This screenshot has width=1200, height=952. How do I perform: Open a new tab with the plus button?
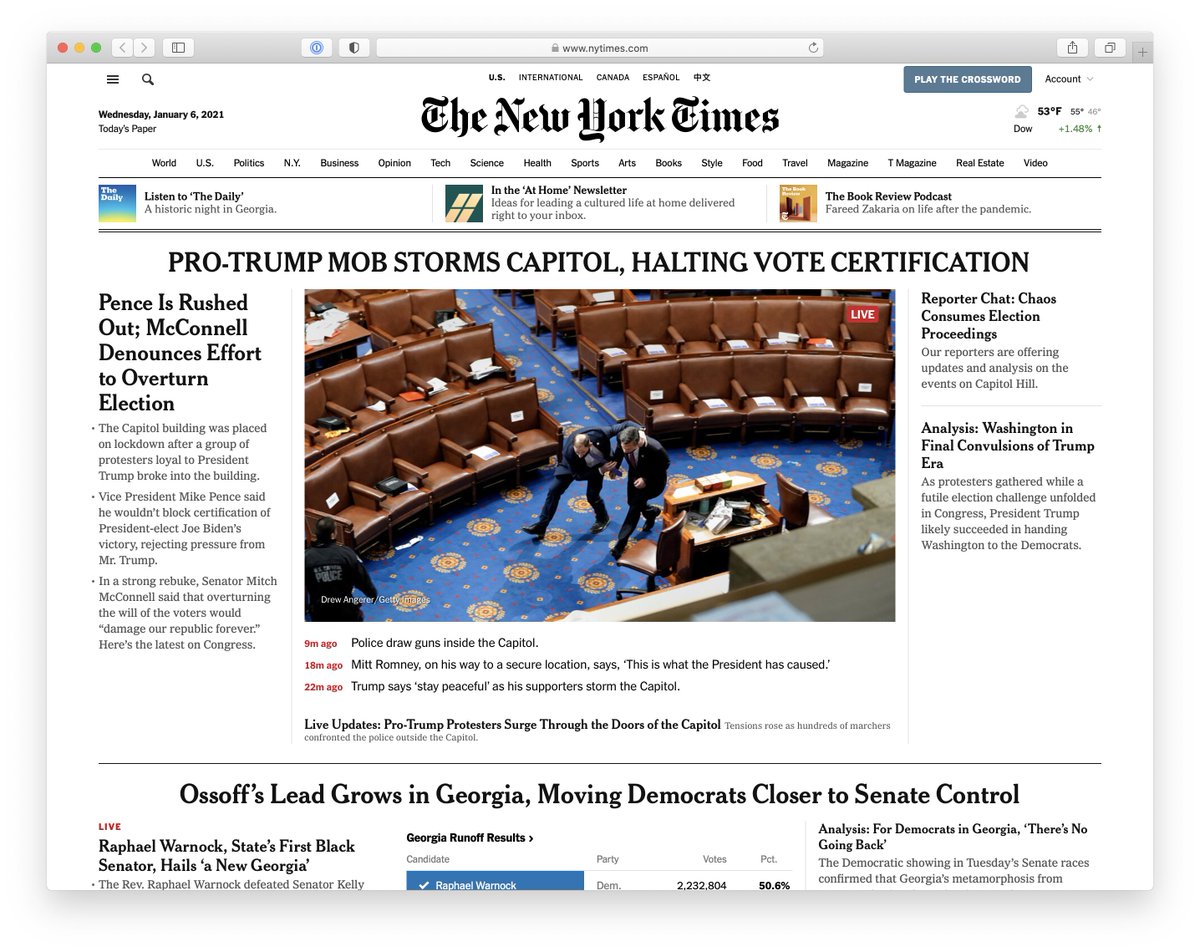(x=1143, y=51)
